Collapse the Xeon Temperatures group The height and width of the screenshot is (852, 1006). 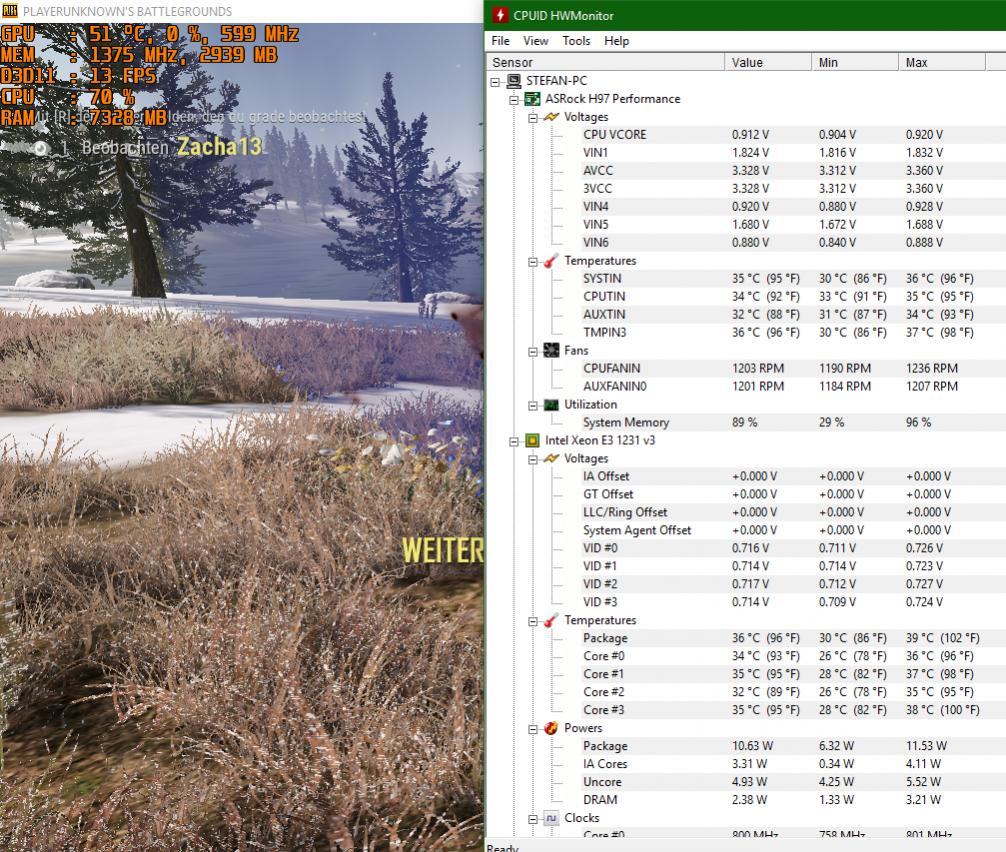click(533, 621)
